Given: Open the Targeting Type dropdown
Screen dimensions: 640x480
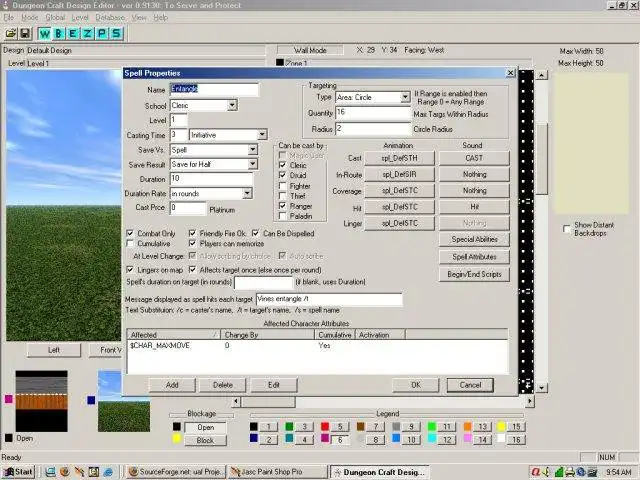Looking at the screenshot, I should point(405,97).
